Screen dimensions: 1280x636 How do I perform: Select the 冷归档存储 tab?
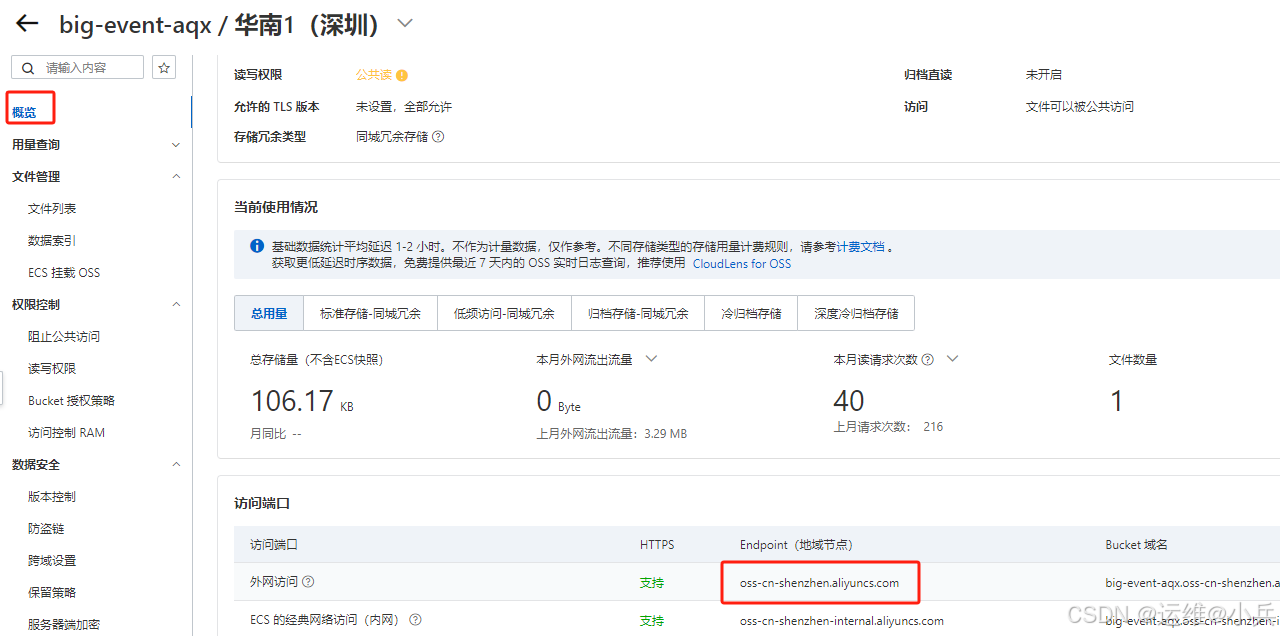pos(751,313)
